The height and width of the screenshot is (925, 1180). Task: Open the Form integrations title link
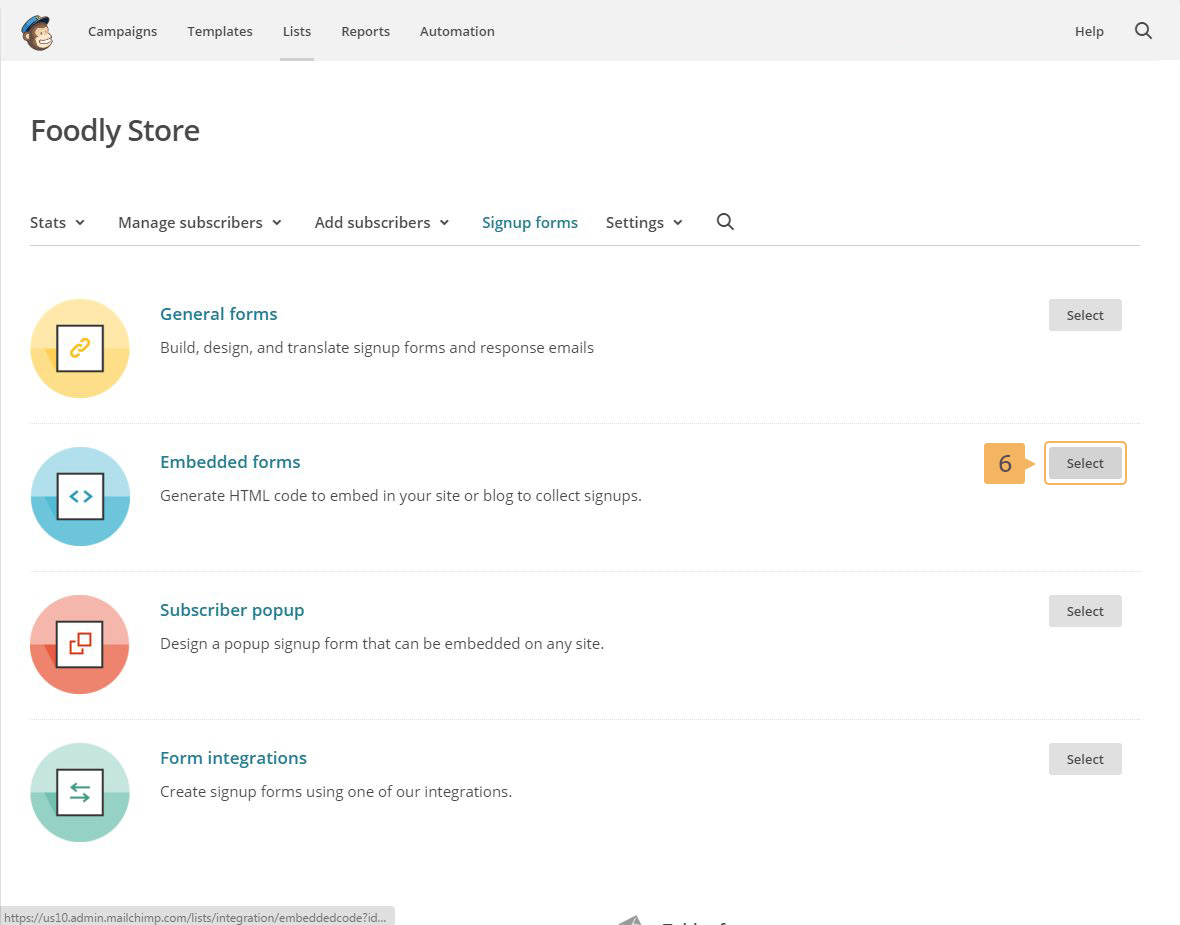(x=233, y=758)
